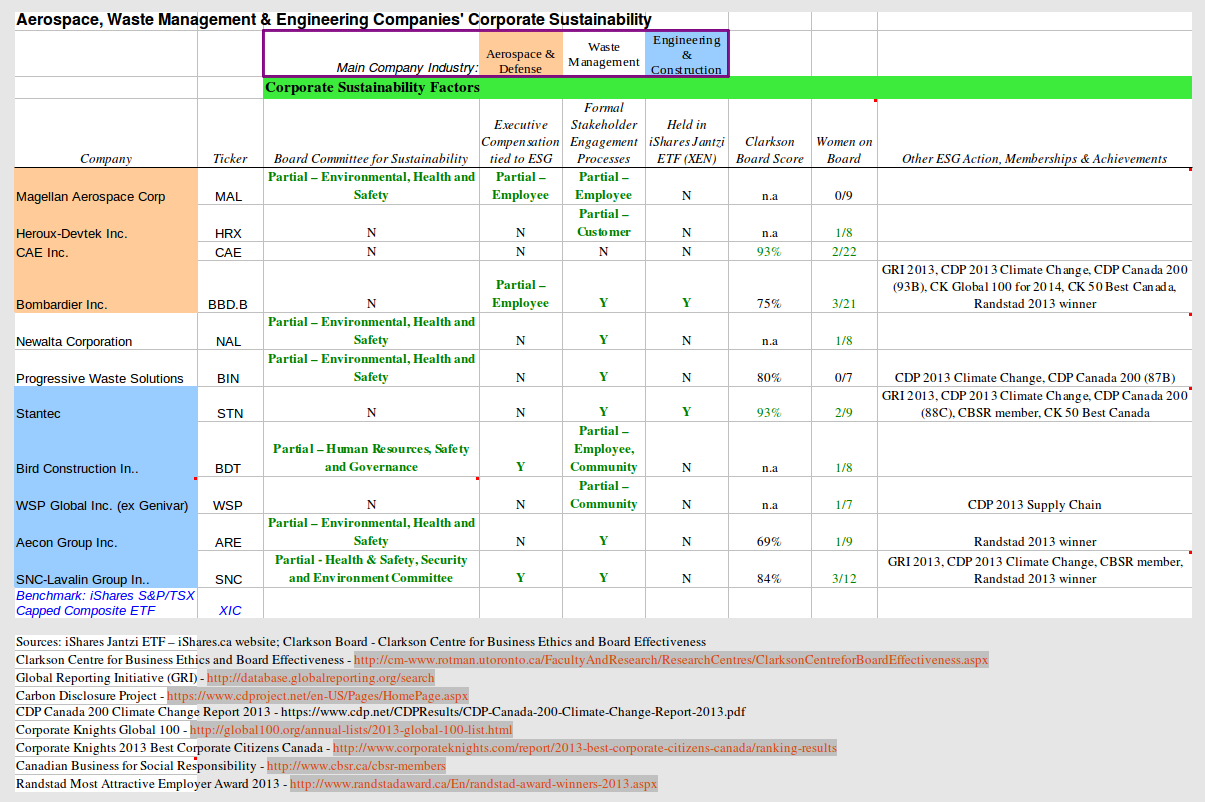Select the SNC-Lavalin Group company cell
1205x802 pixels.
(106, 569)
